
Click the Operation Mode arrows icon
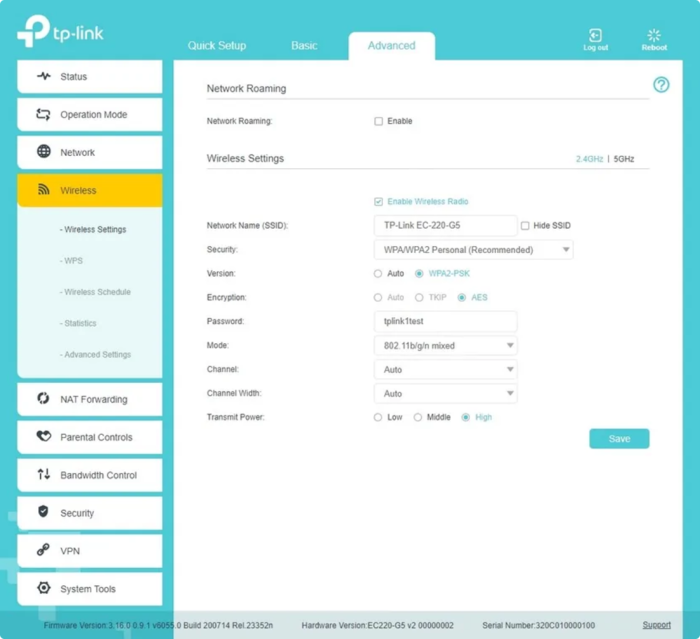pos(43,114)
